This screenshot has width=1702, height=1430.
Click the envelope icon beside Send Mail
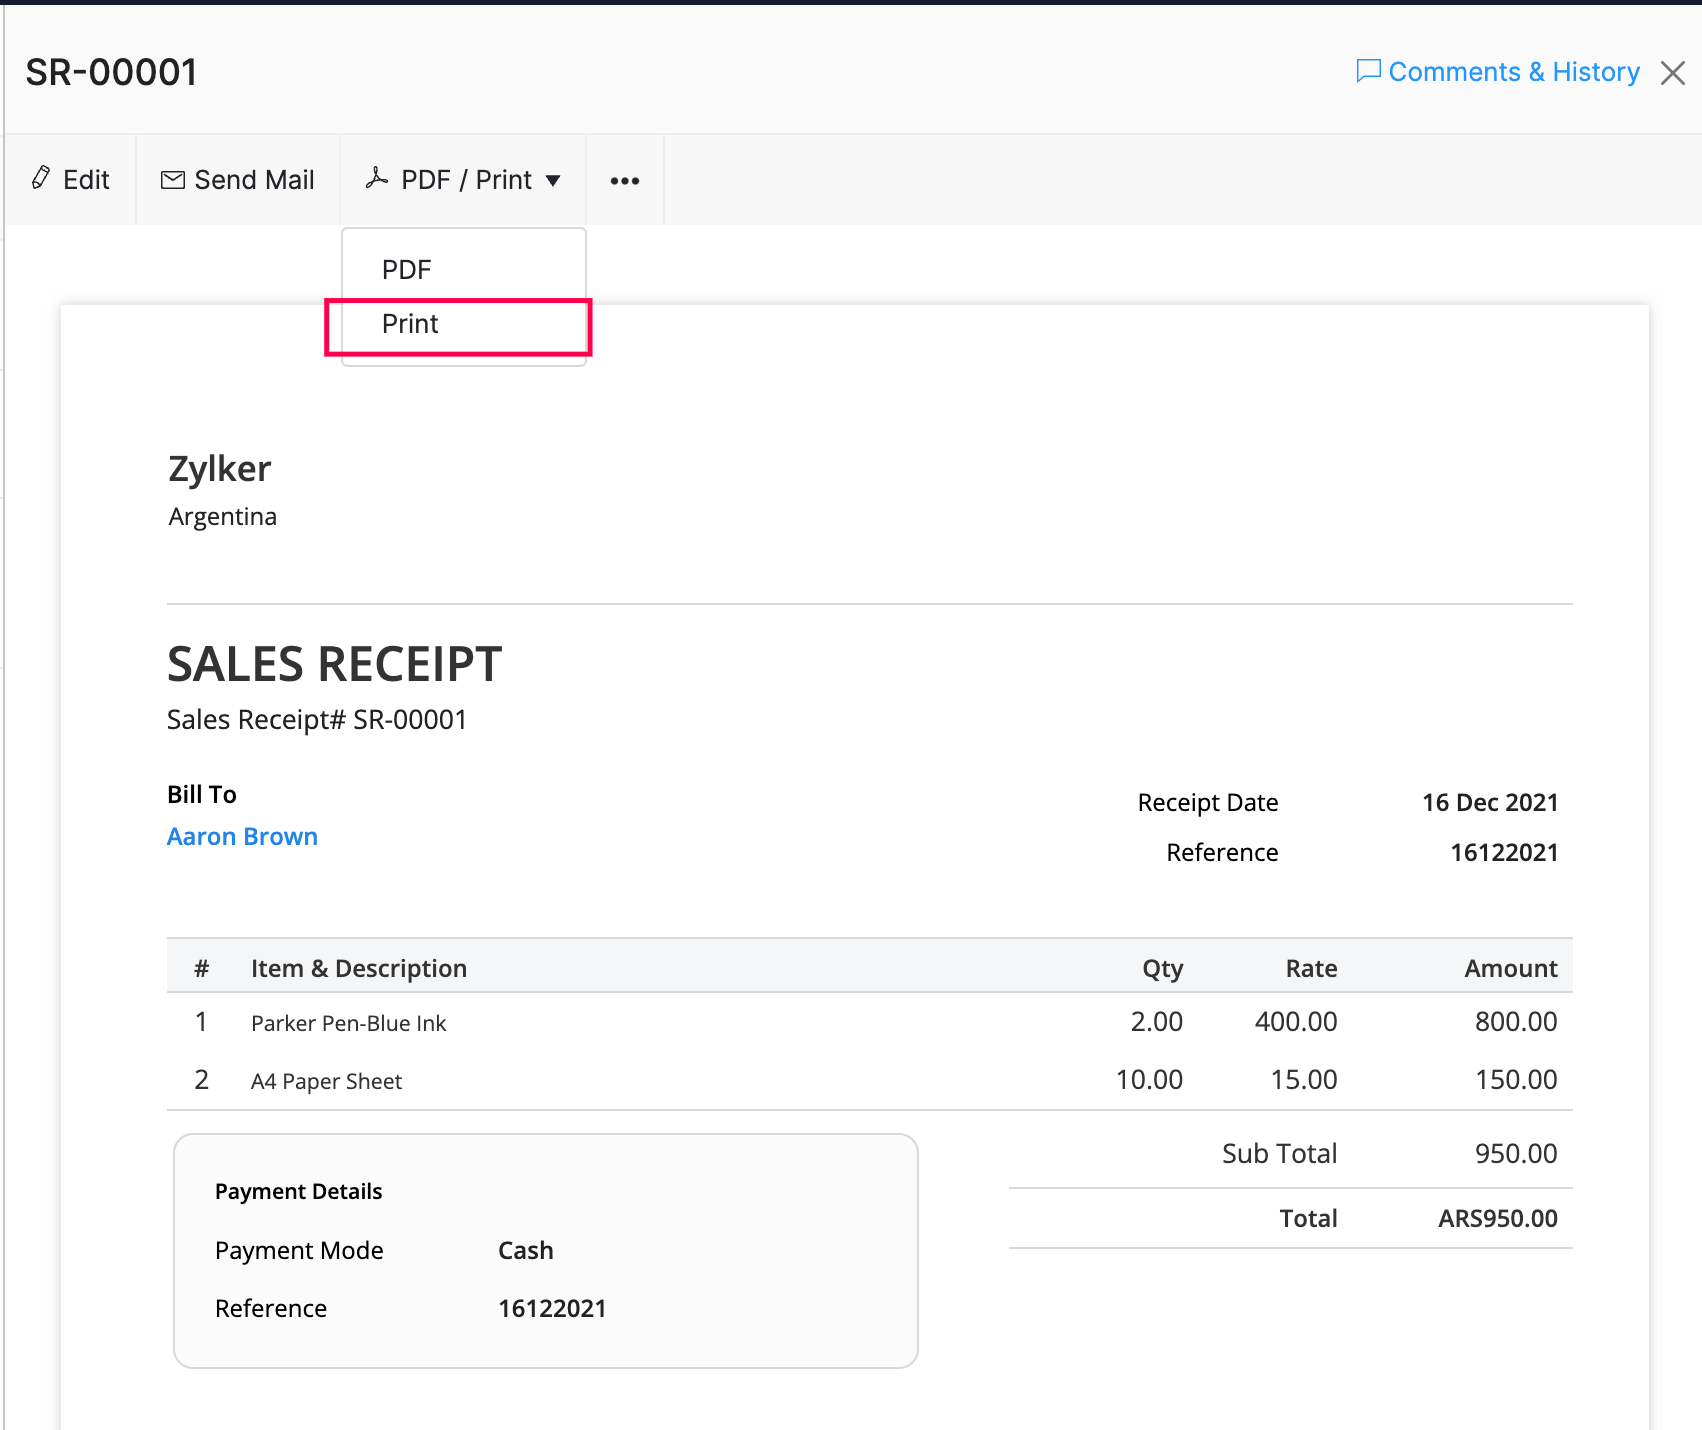[171, 178]
